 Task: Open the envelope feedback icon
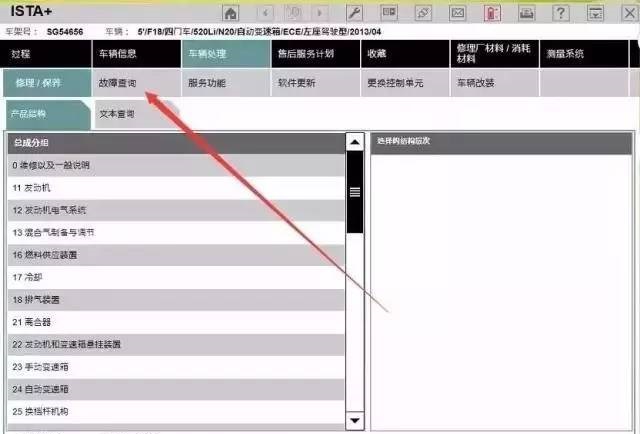click(458, 13)
